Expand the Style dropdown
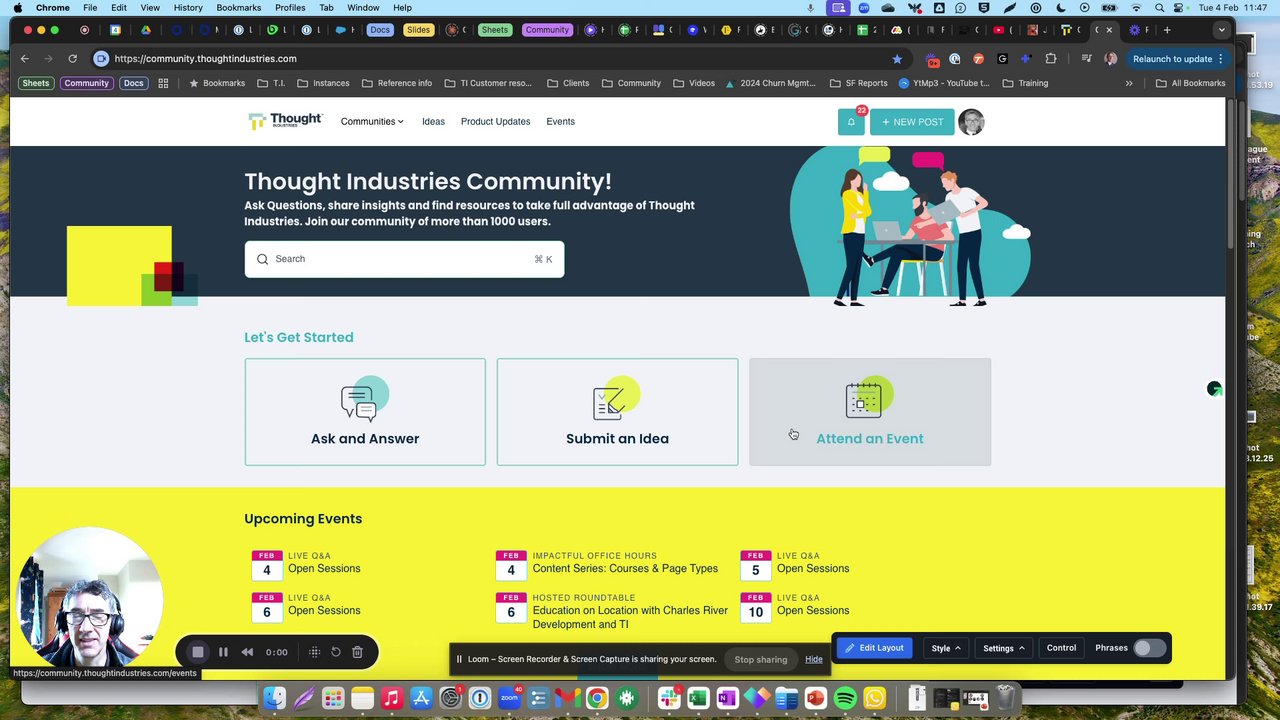The height and width of the screenshot is (720, 1280). click(x=946, y=648)
